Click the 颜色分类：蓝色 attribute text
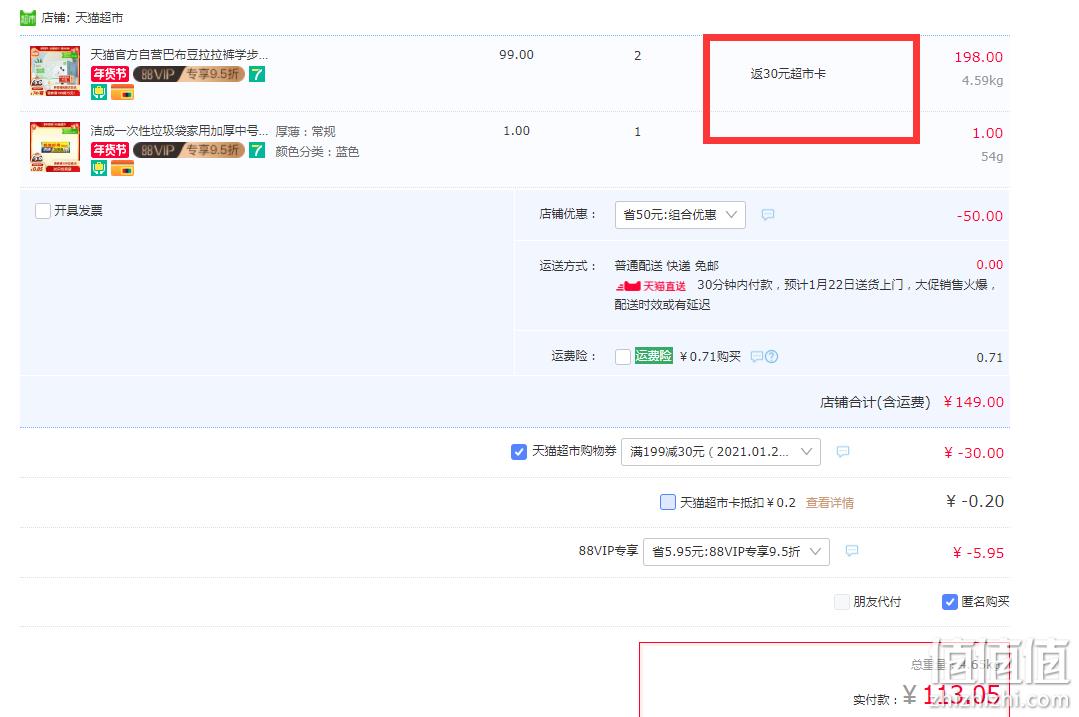The height and width of the screenshot is (717, 1079). pyautogui.click(x=317, y=151)
